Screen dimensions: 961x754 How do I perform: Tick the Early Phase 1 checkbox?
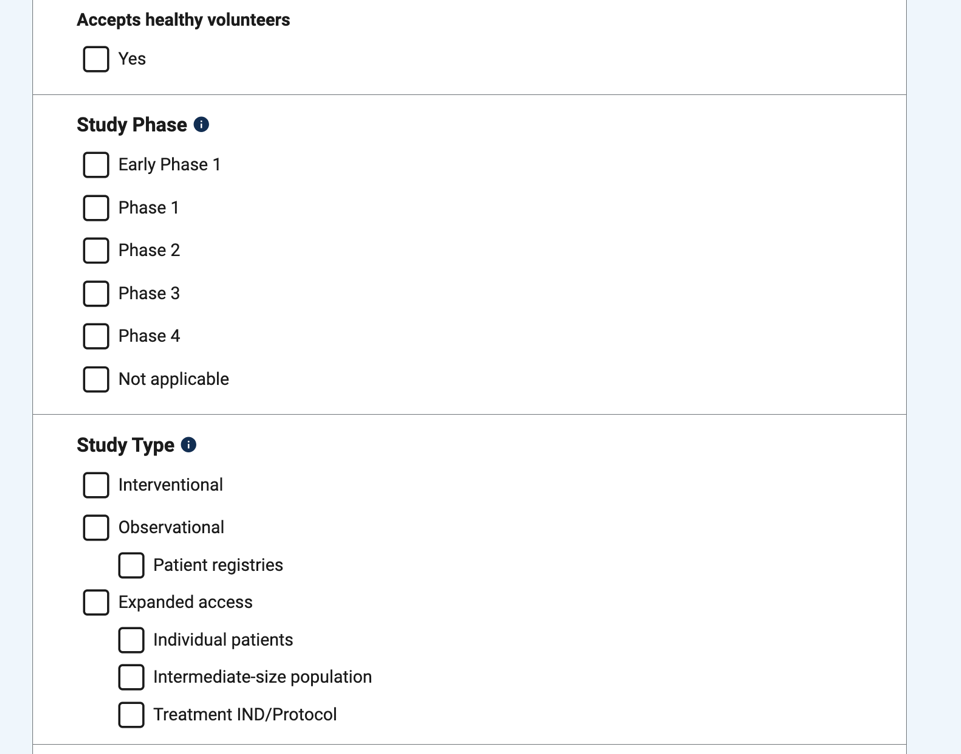click(x=96, y=164)
